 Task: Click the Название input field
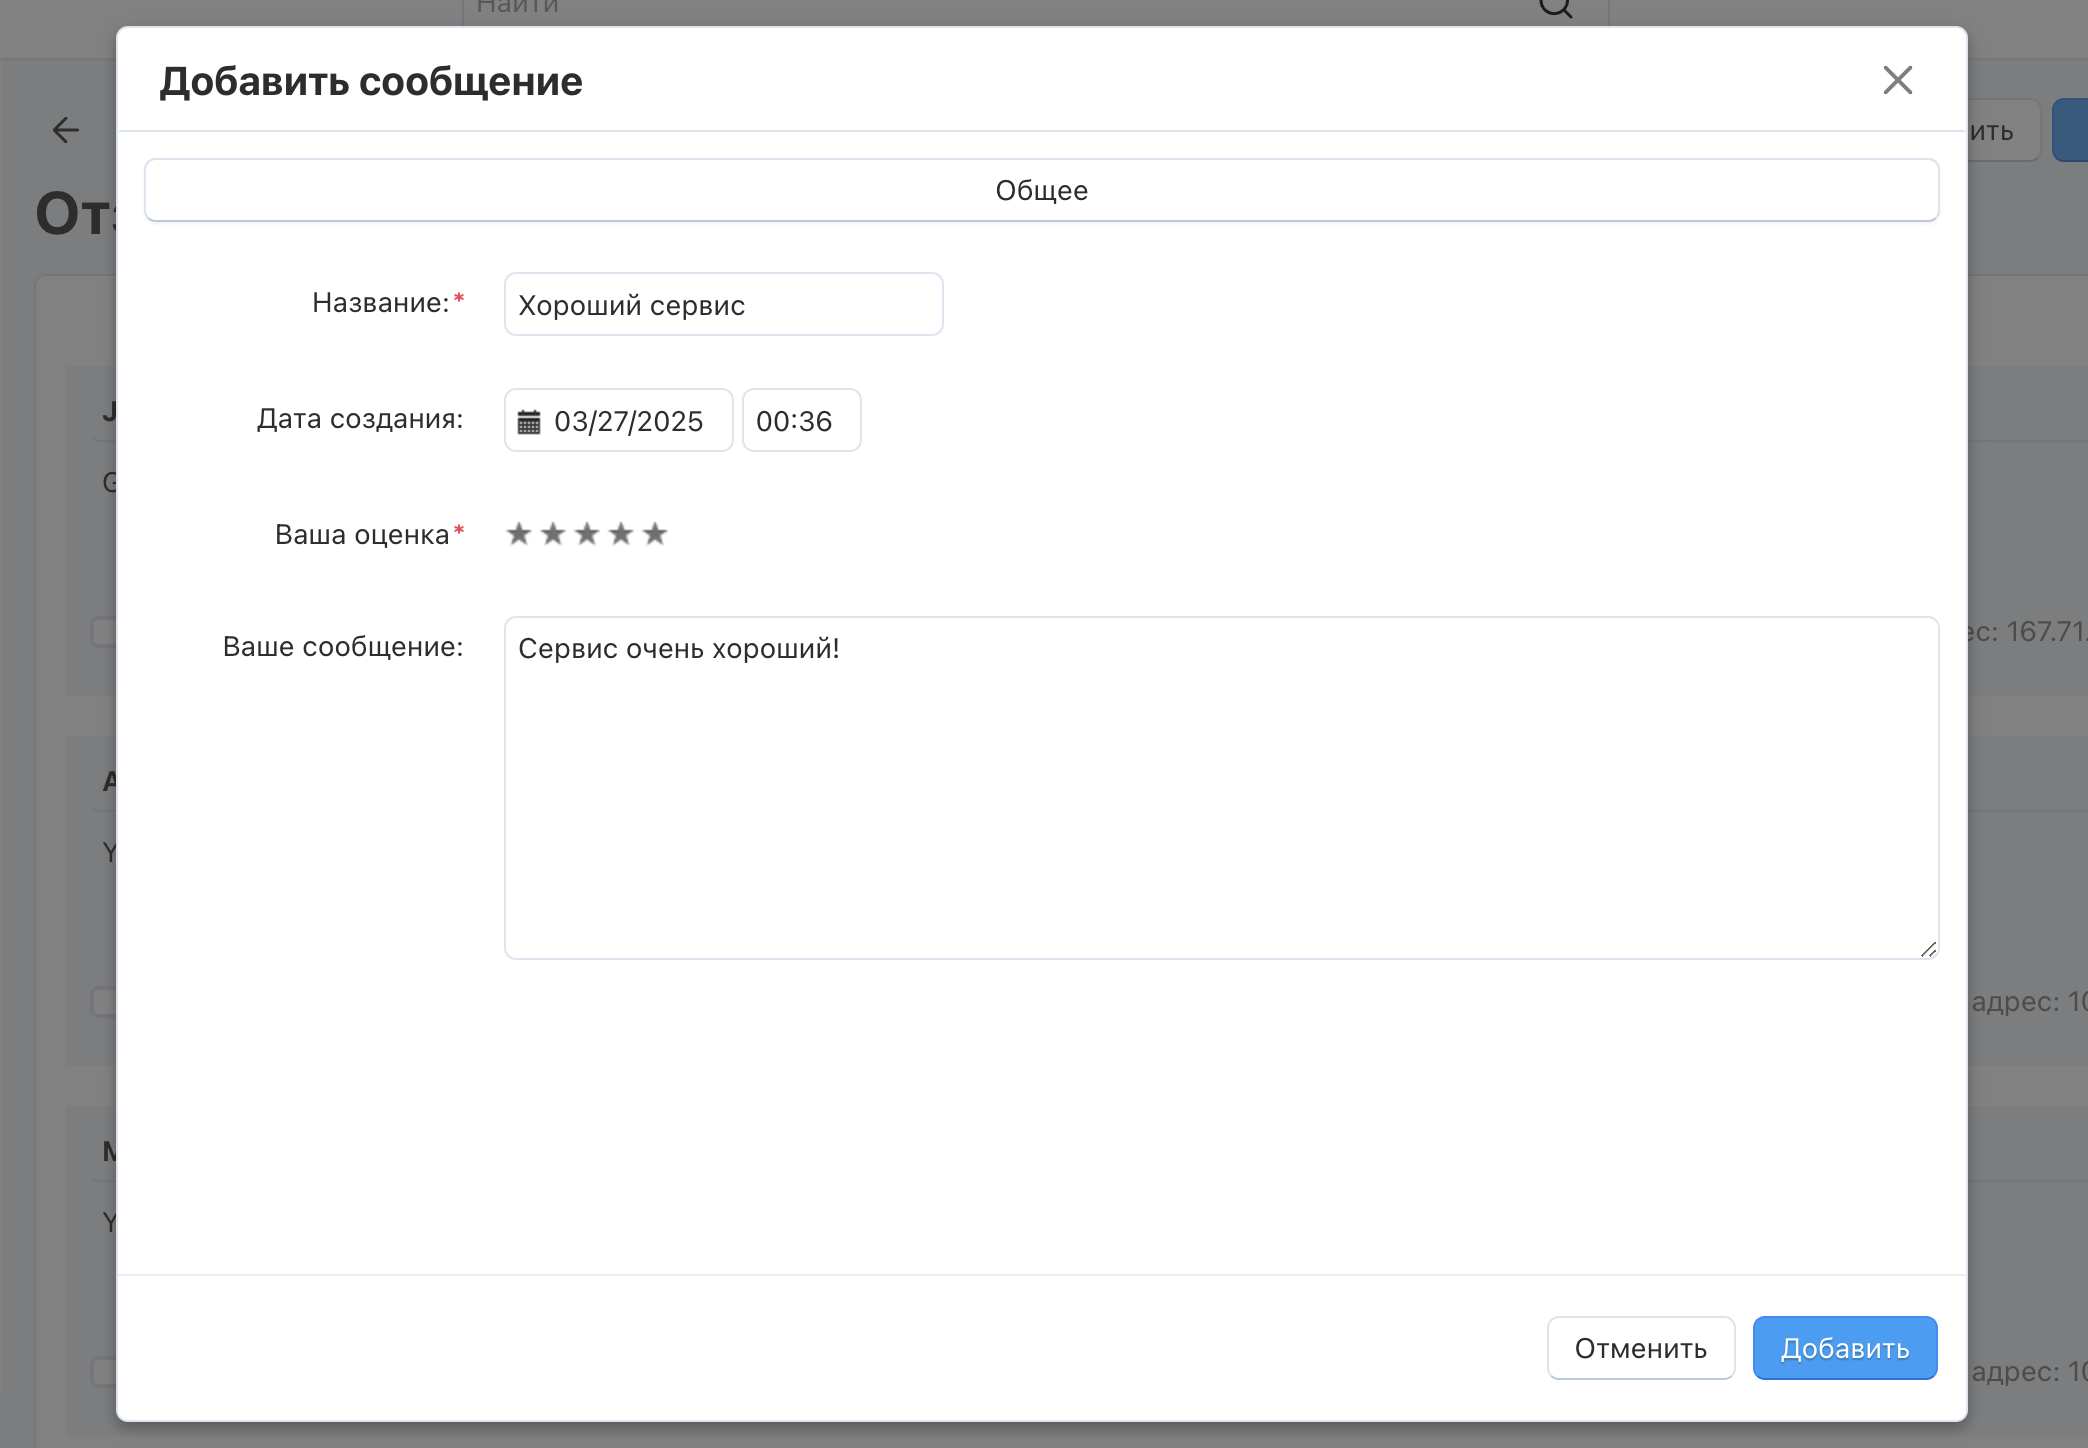point(723,305)
